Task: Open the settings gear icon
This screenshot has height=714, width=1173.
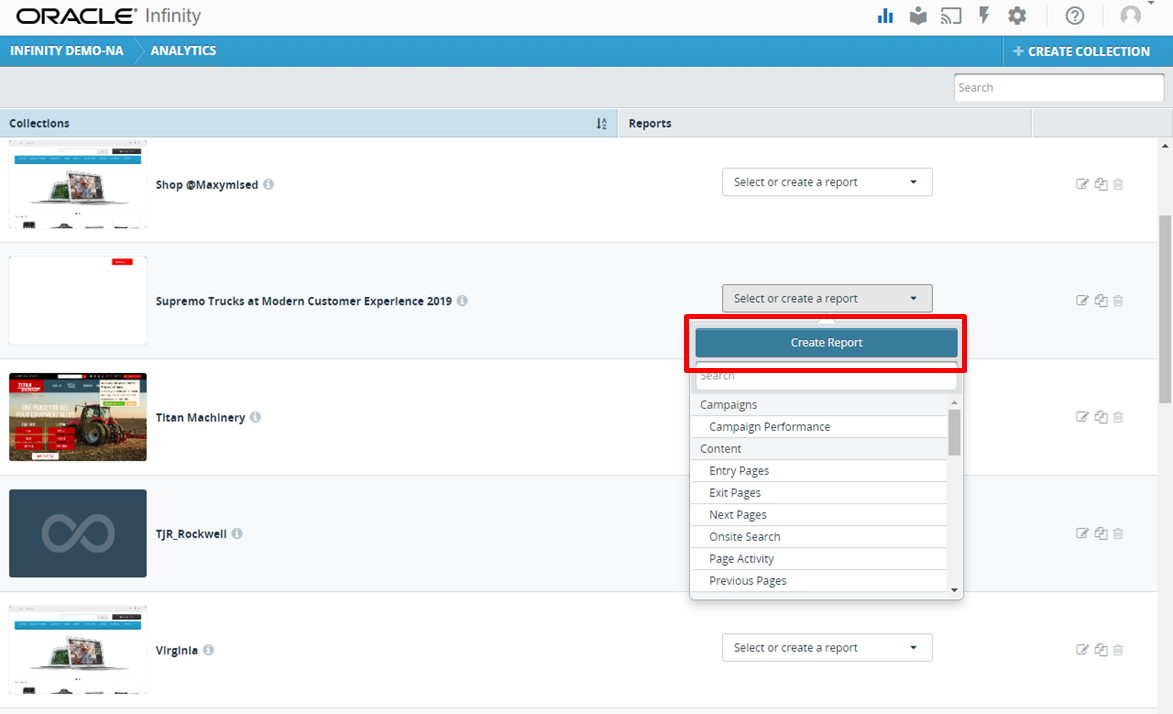Action: (1017, 16)
